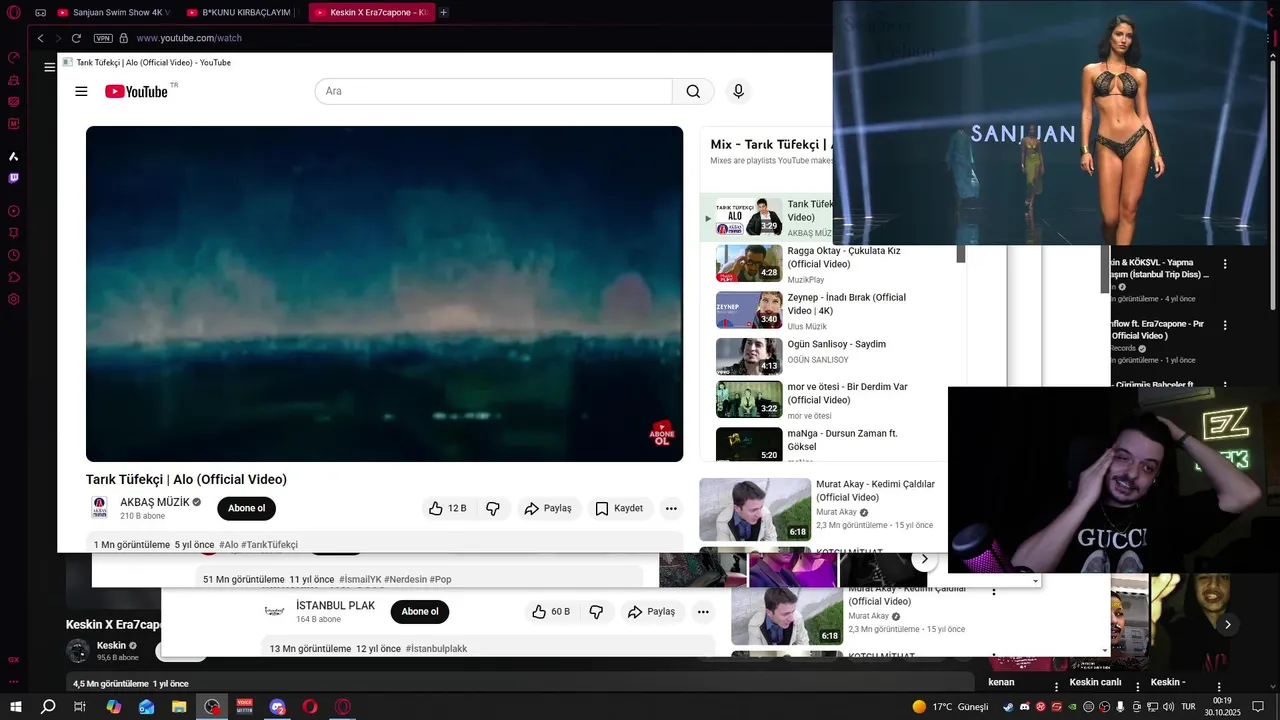Open YouTube guide hamburger menu next to logo
Viewport: 1280px width, 720px height.
81,91
